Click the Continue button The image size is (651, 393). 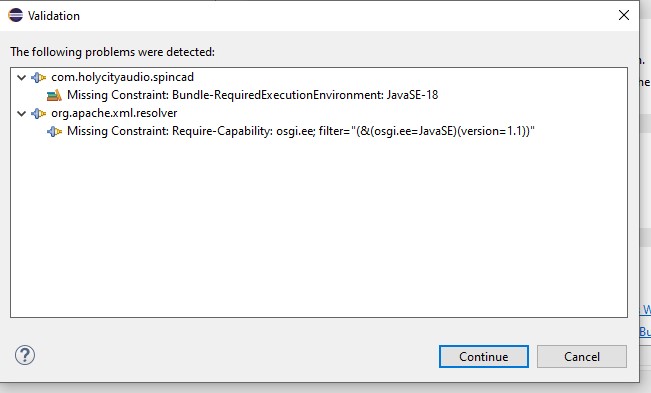coord(484,356)
